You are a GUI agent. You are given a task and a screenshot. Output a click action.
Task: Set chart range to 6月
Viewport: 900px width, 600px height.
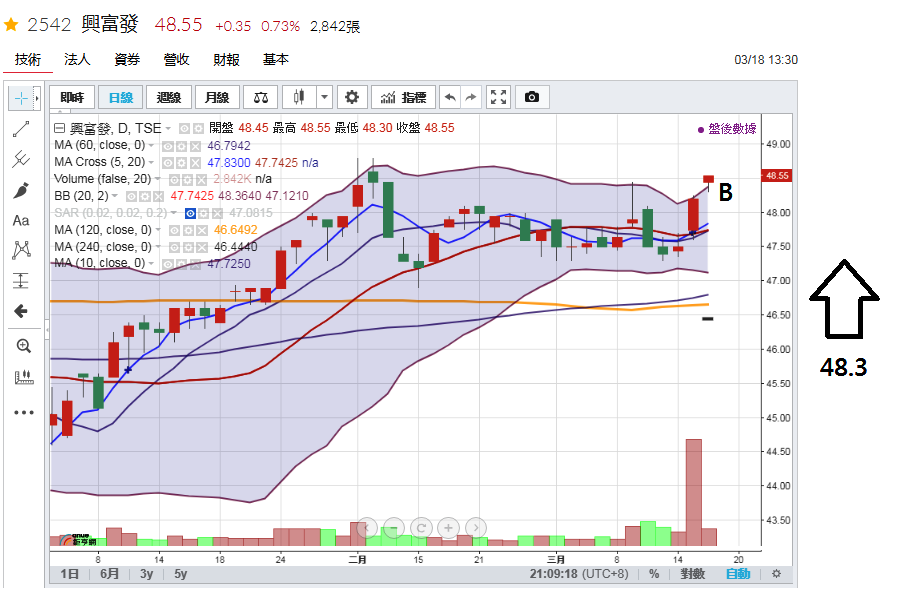coord(109,574)
